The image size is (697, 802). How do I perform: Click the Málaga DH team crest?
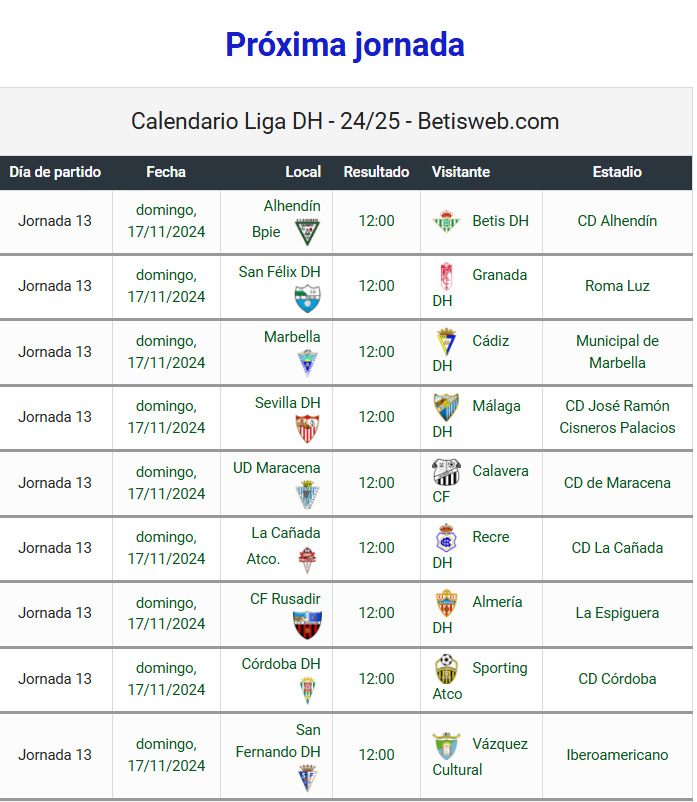446,407
